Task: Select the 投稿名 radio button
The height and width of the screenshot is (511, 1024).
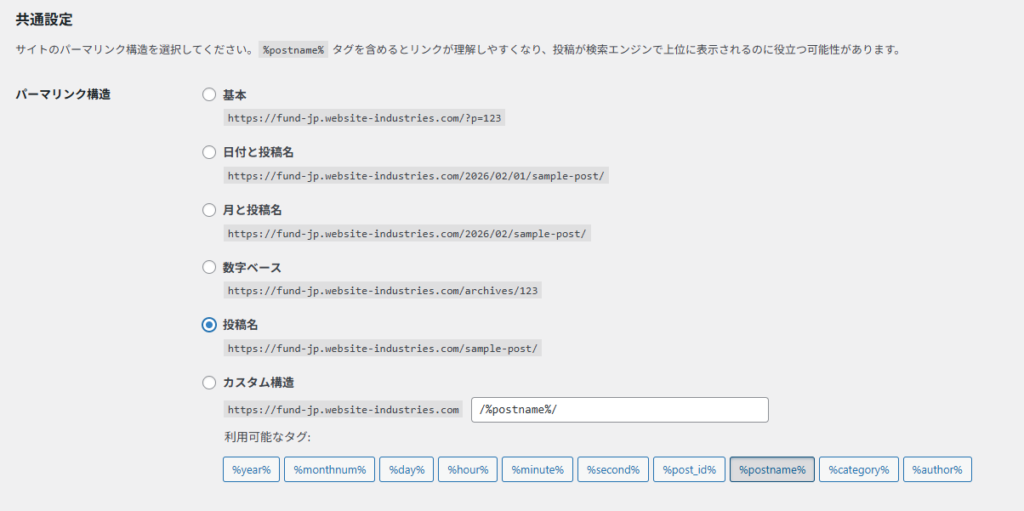Action: point(209,325)
